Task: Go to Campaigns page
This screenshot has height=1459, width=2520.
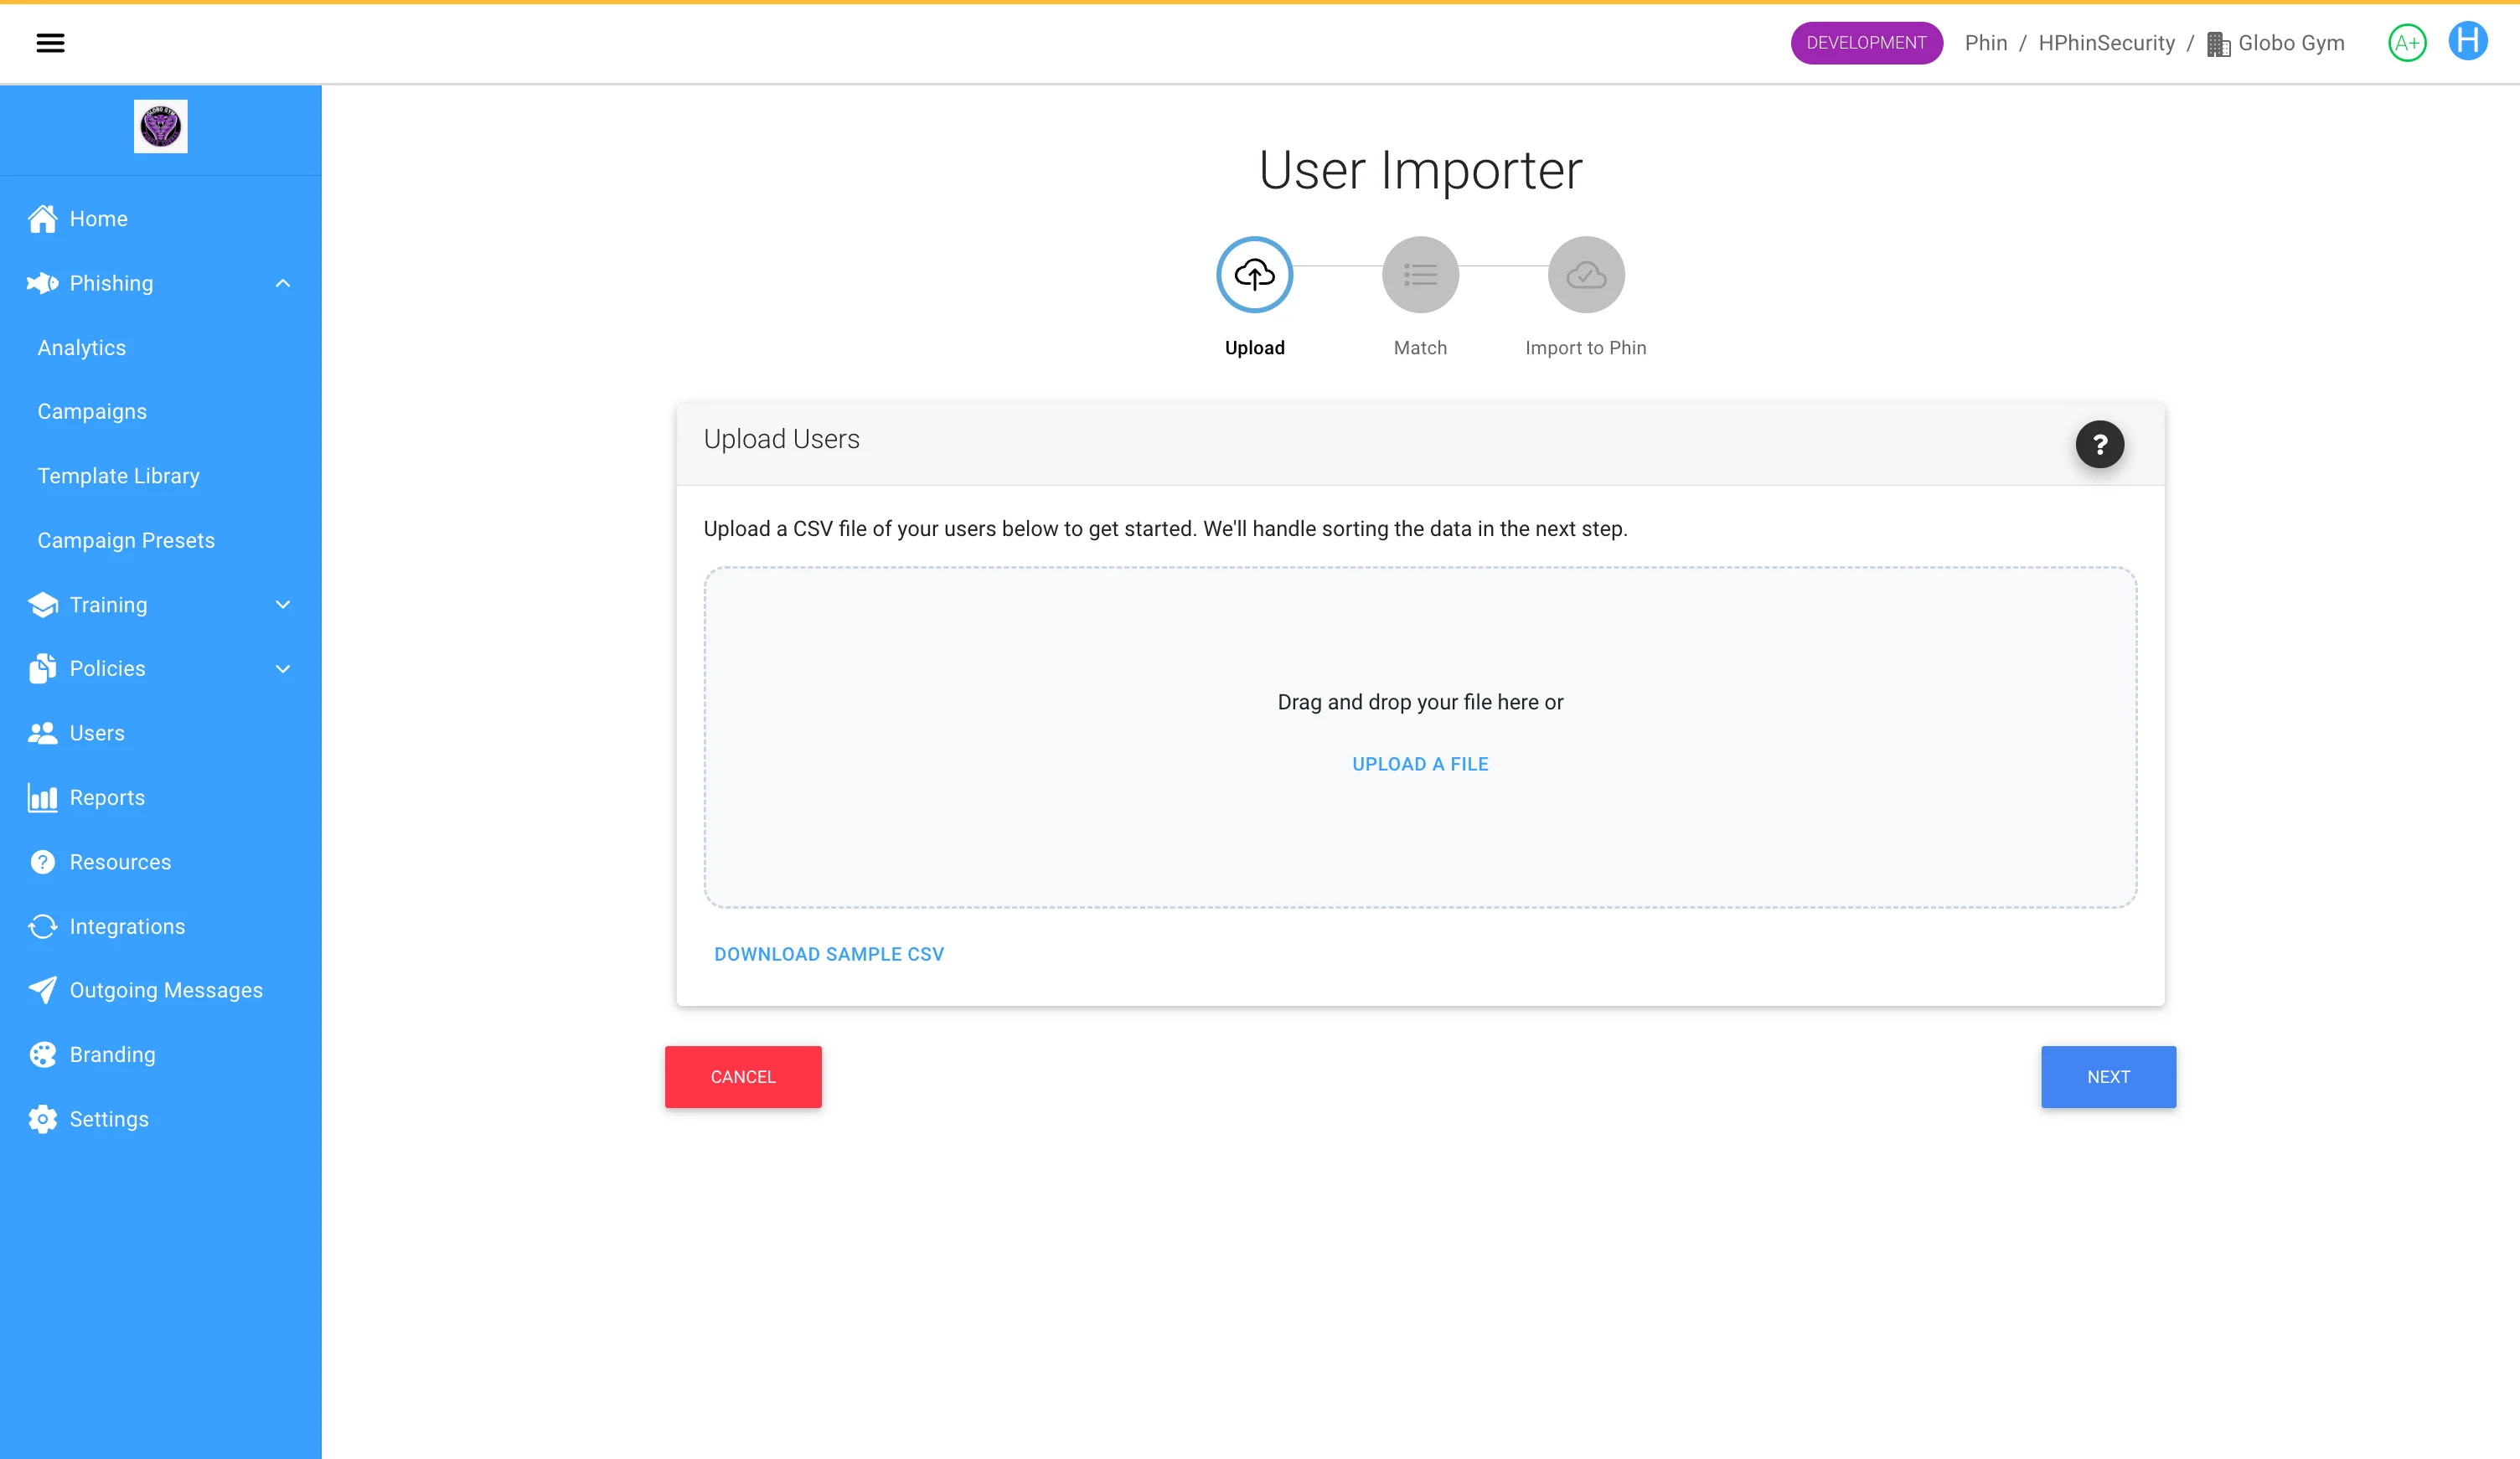Action: [x=92, y=412]
